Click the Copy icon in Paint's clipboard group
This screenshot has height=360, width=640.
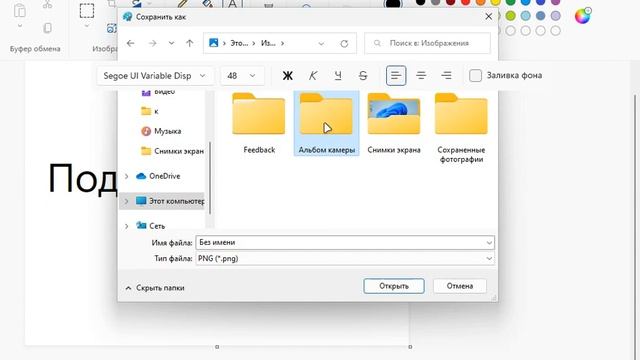pos(47,28)
